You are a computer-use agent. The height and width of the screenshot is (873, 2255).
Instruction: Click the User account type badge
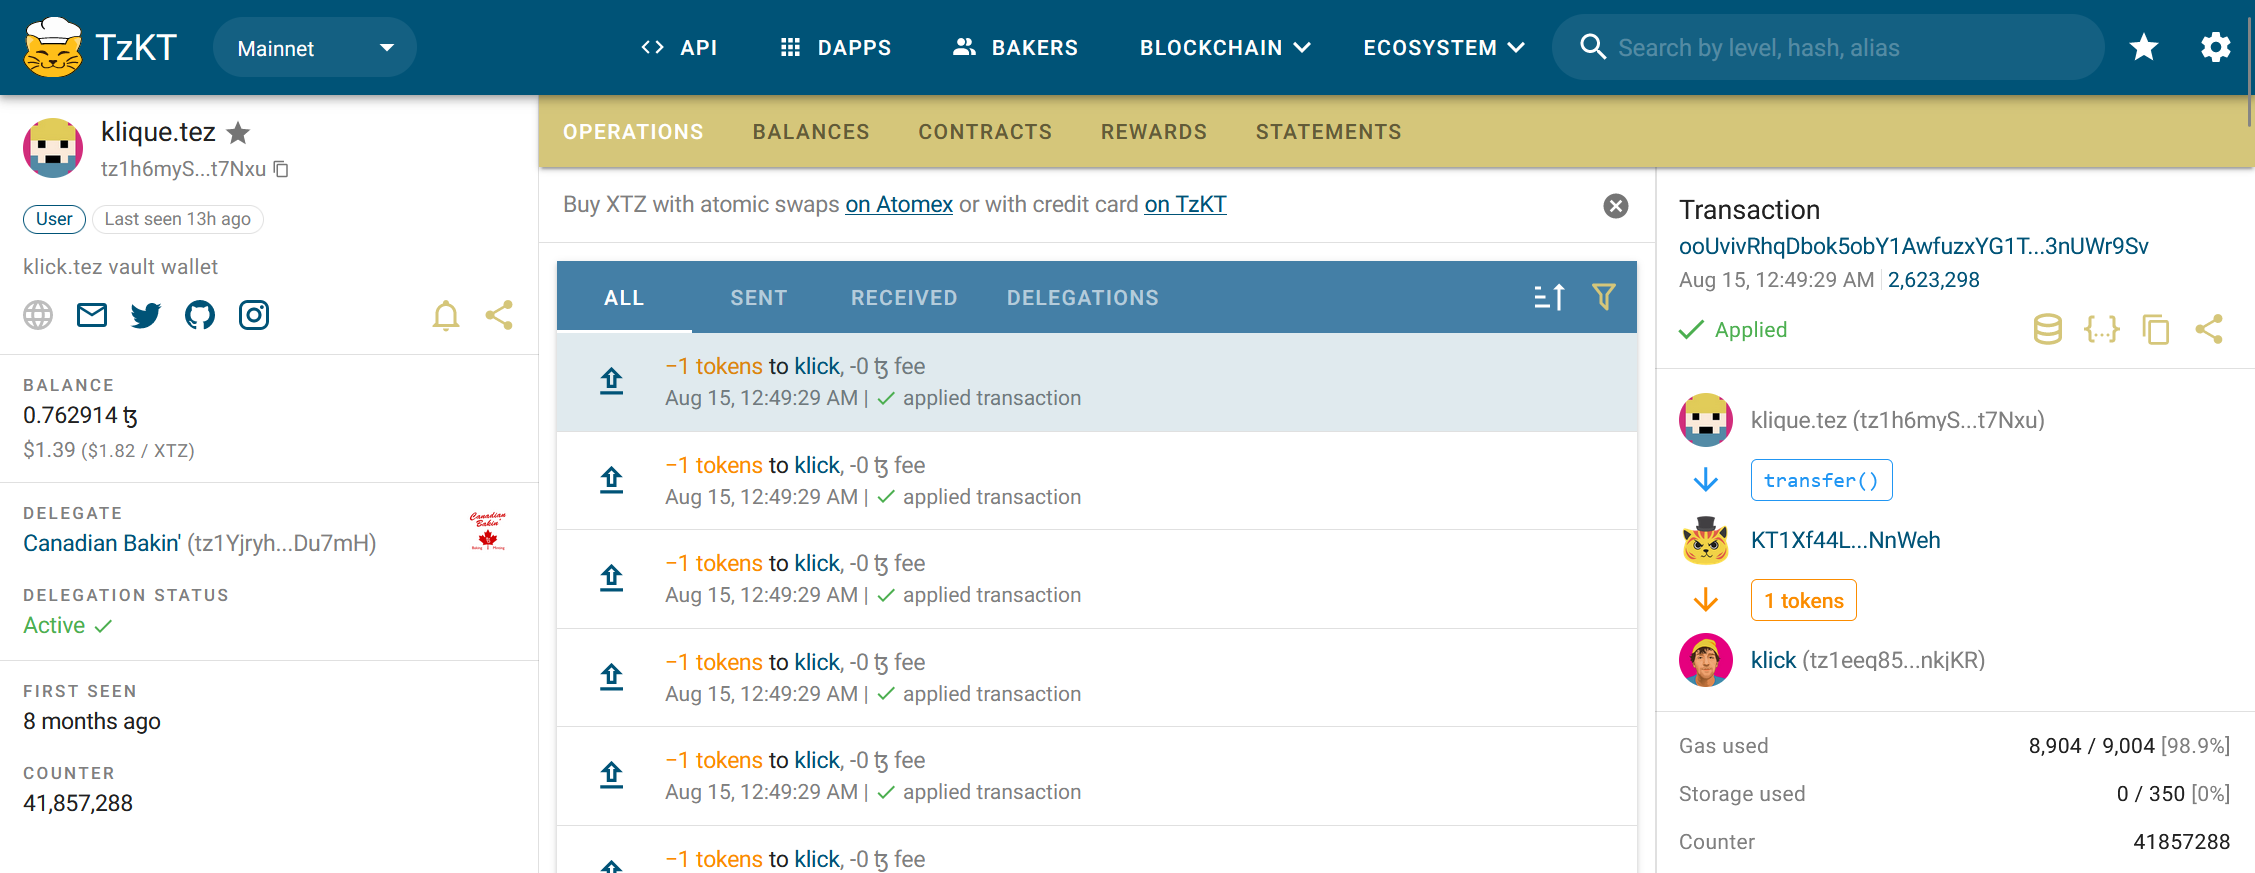coord(54,219)
